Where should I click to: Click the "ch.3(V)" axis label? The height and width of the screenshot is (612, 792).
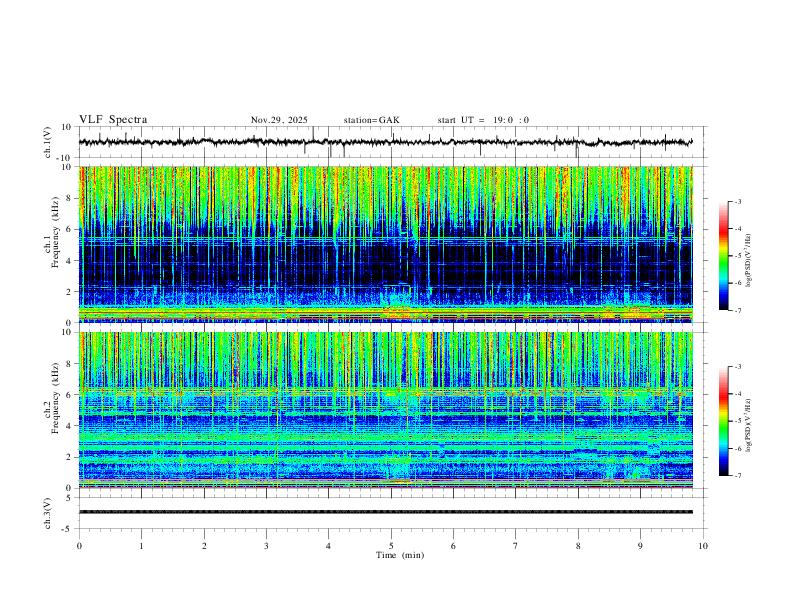(48, 513)
